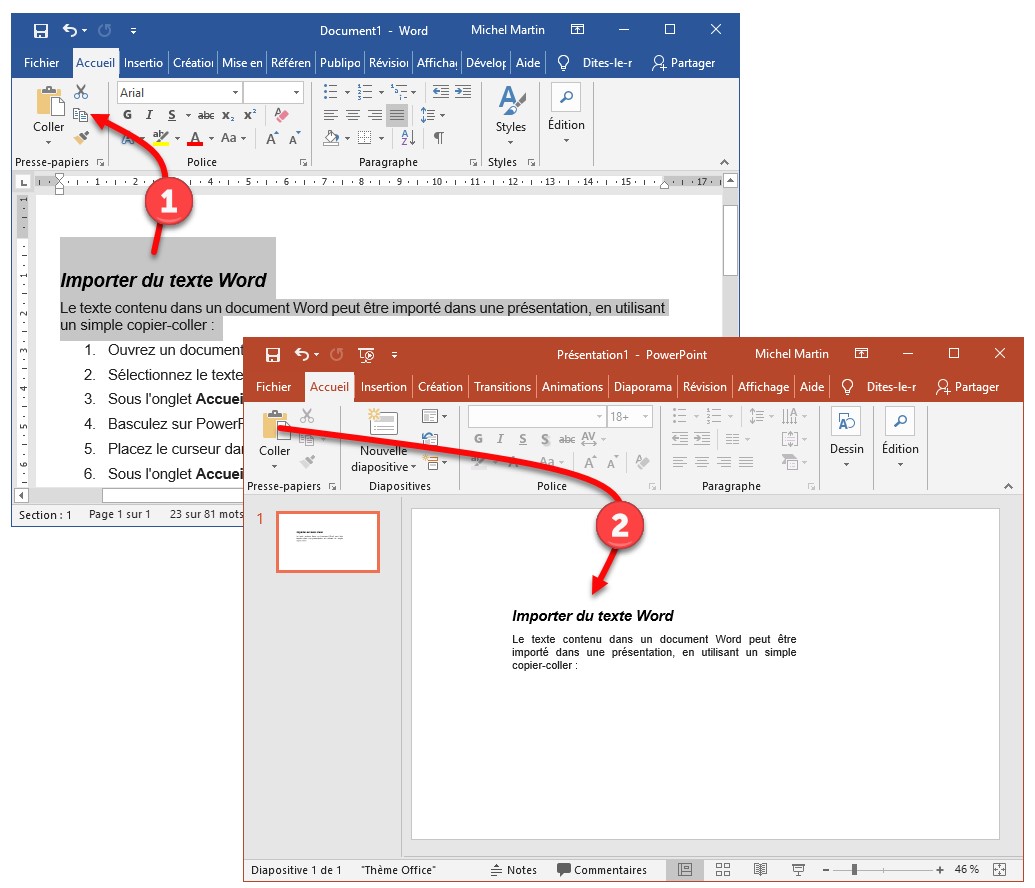Click Partager in the PowerPoint ribbon

coord(967,387)
